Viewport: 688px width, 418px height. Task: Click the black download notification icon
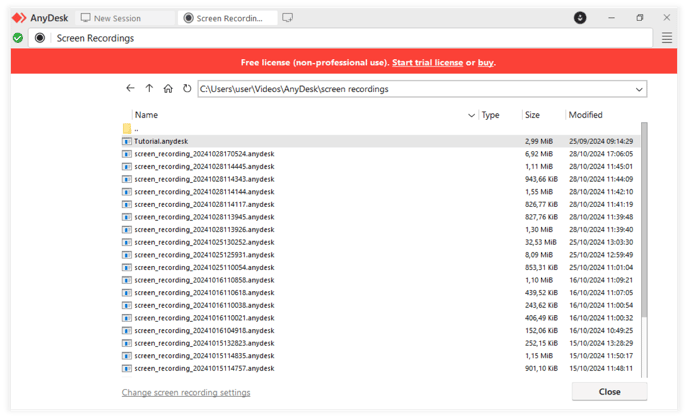tap(580, 18)
